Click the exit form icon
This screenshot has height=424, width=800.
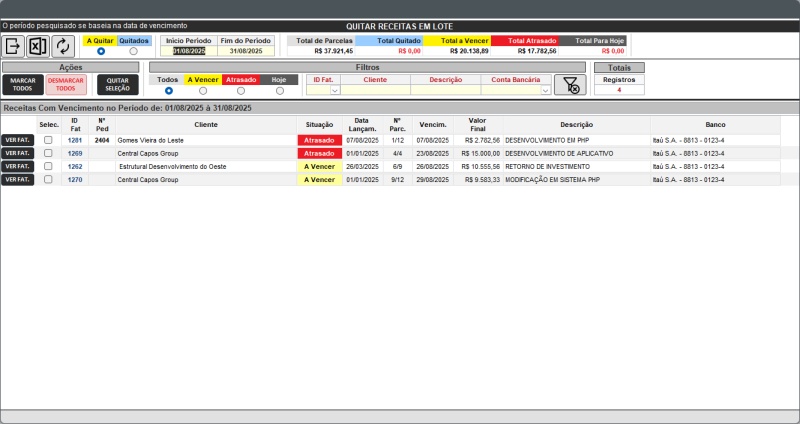(x=14, y=46)
